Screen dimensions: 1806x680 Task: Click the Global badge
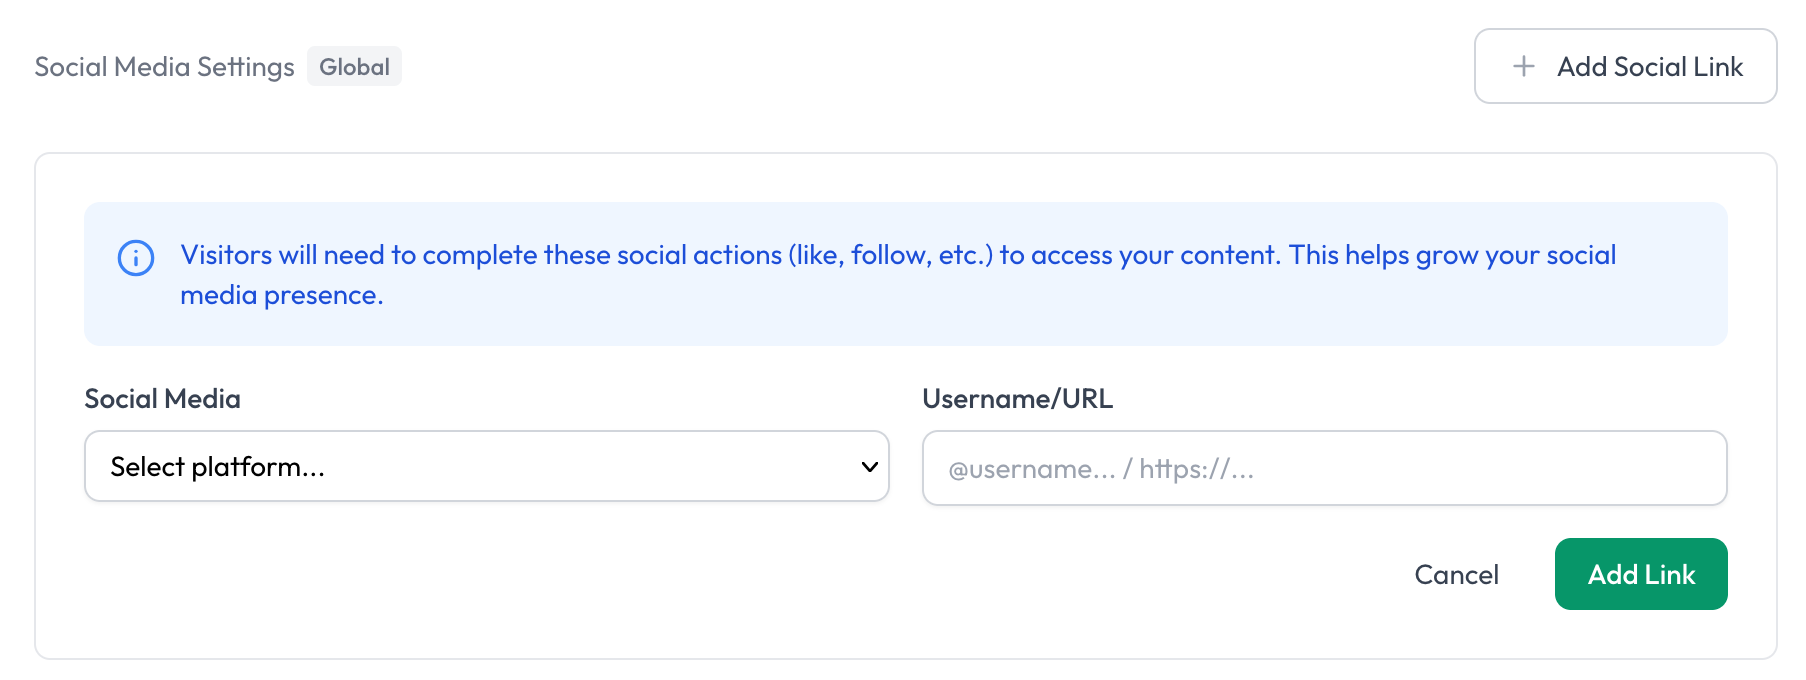[x=354, y=67]
